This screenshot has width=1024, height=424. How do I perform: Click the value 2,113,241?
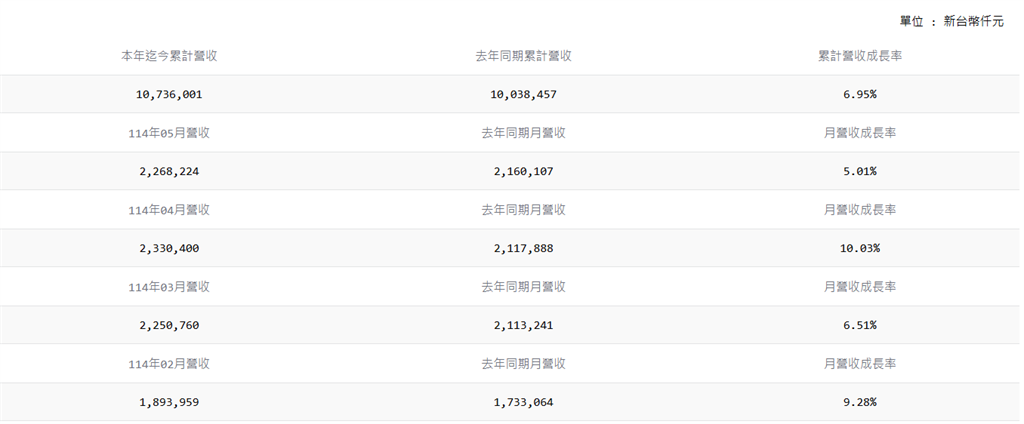(x=523, y=326)
